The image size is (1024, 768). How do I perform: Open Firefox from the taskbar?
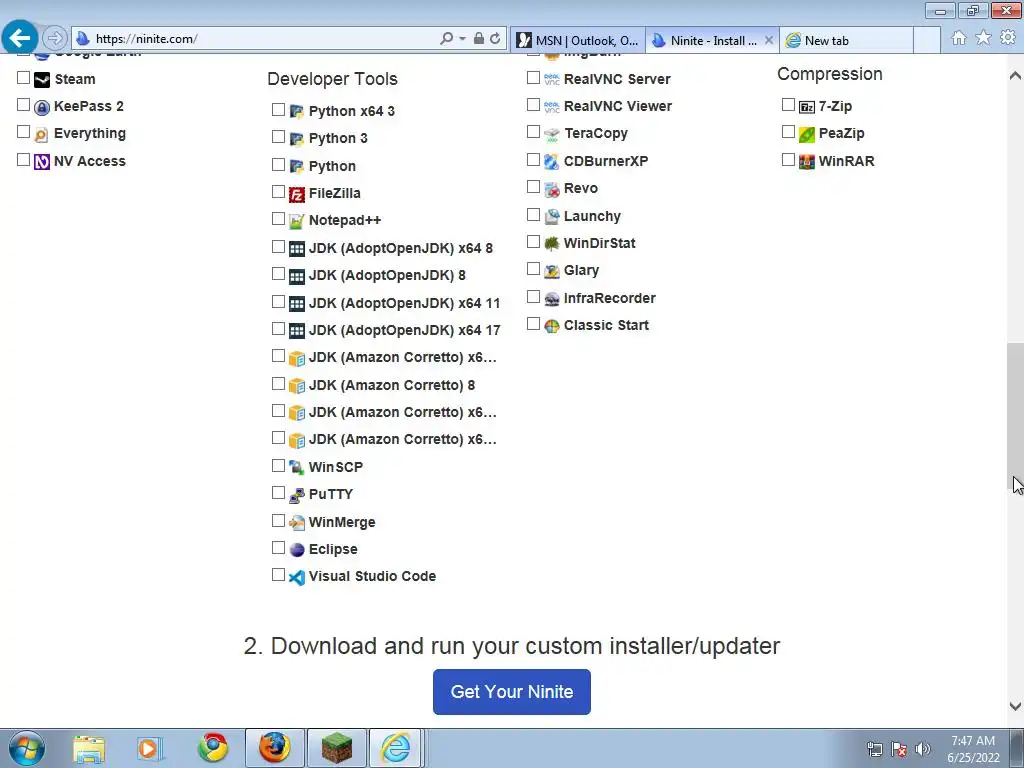click(274, 748)
